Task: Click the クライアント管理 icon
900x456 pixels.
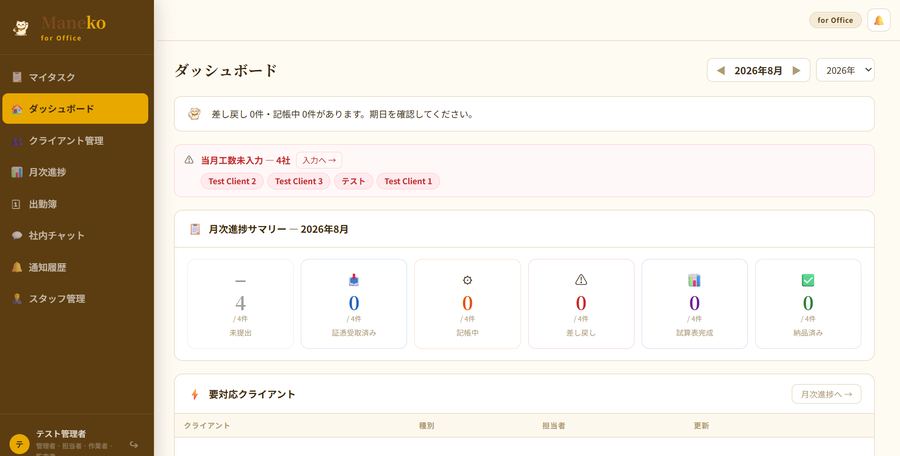Action: point(17,141)
